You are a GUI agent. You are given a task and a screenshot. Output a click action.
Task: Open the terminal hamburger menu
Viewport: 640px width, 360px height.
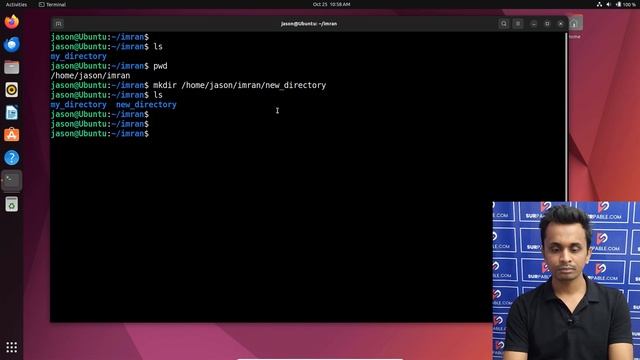tap(518, 24)
